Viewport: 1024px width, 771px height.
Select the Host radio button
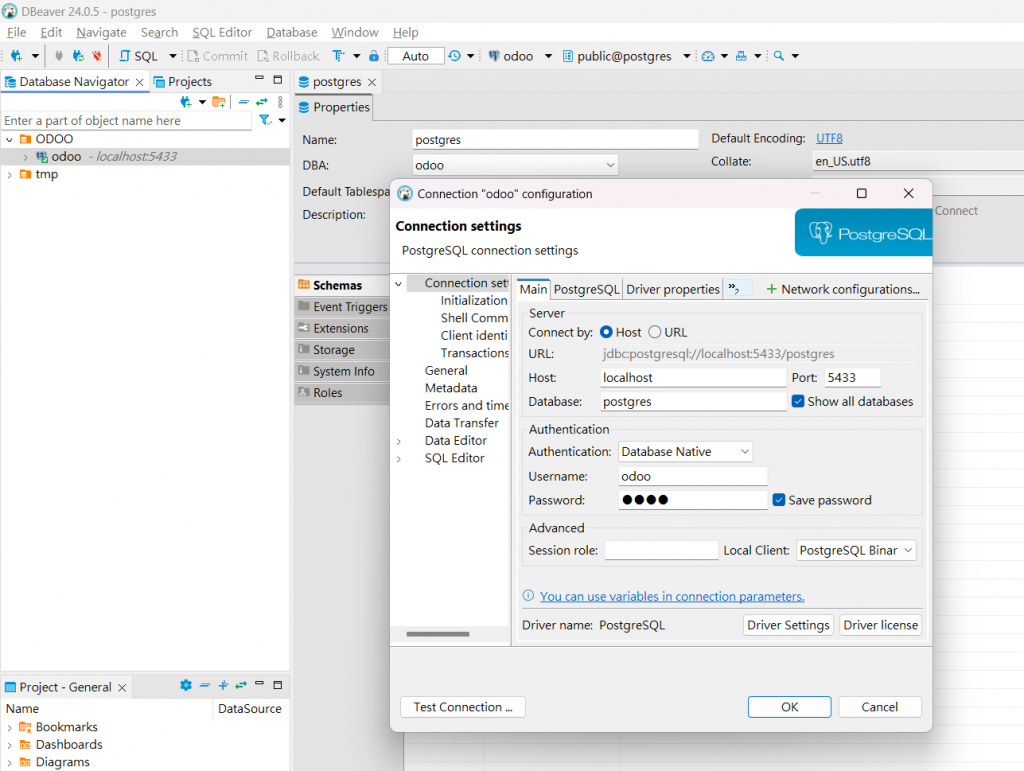[x=606, y=332]
